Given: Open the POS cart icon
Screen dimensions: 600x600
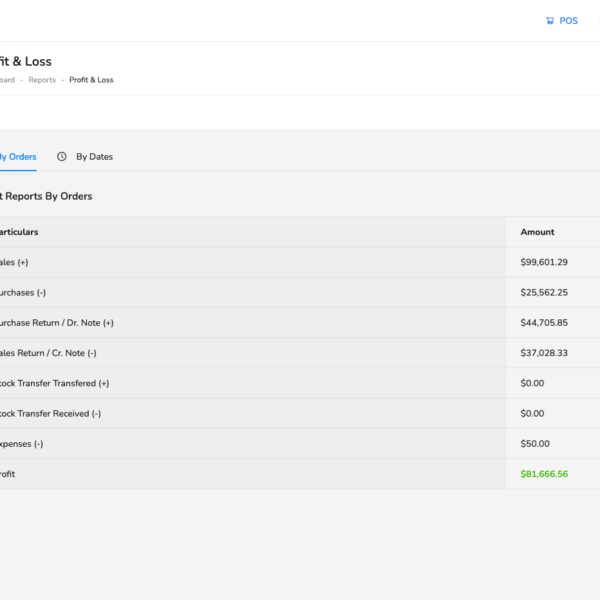Looking at the screenshot, I should [x=550, y=21].
